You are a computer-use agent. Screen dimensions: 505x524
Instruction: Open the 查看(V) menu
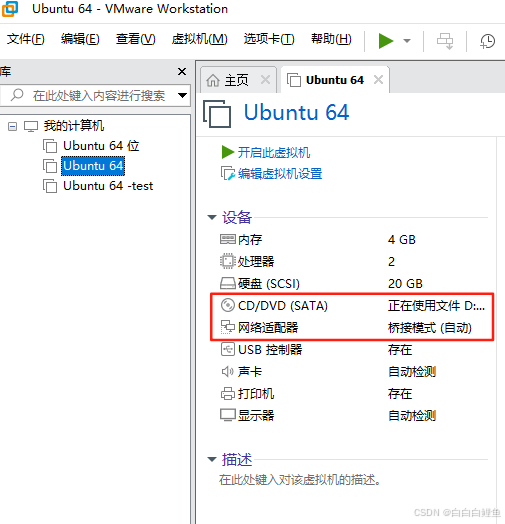(135, 39)
